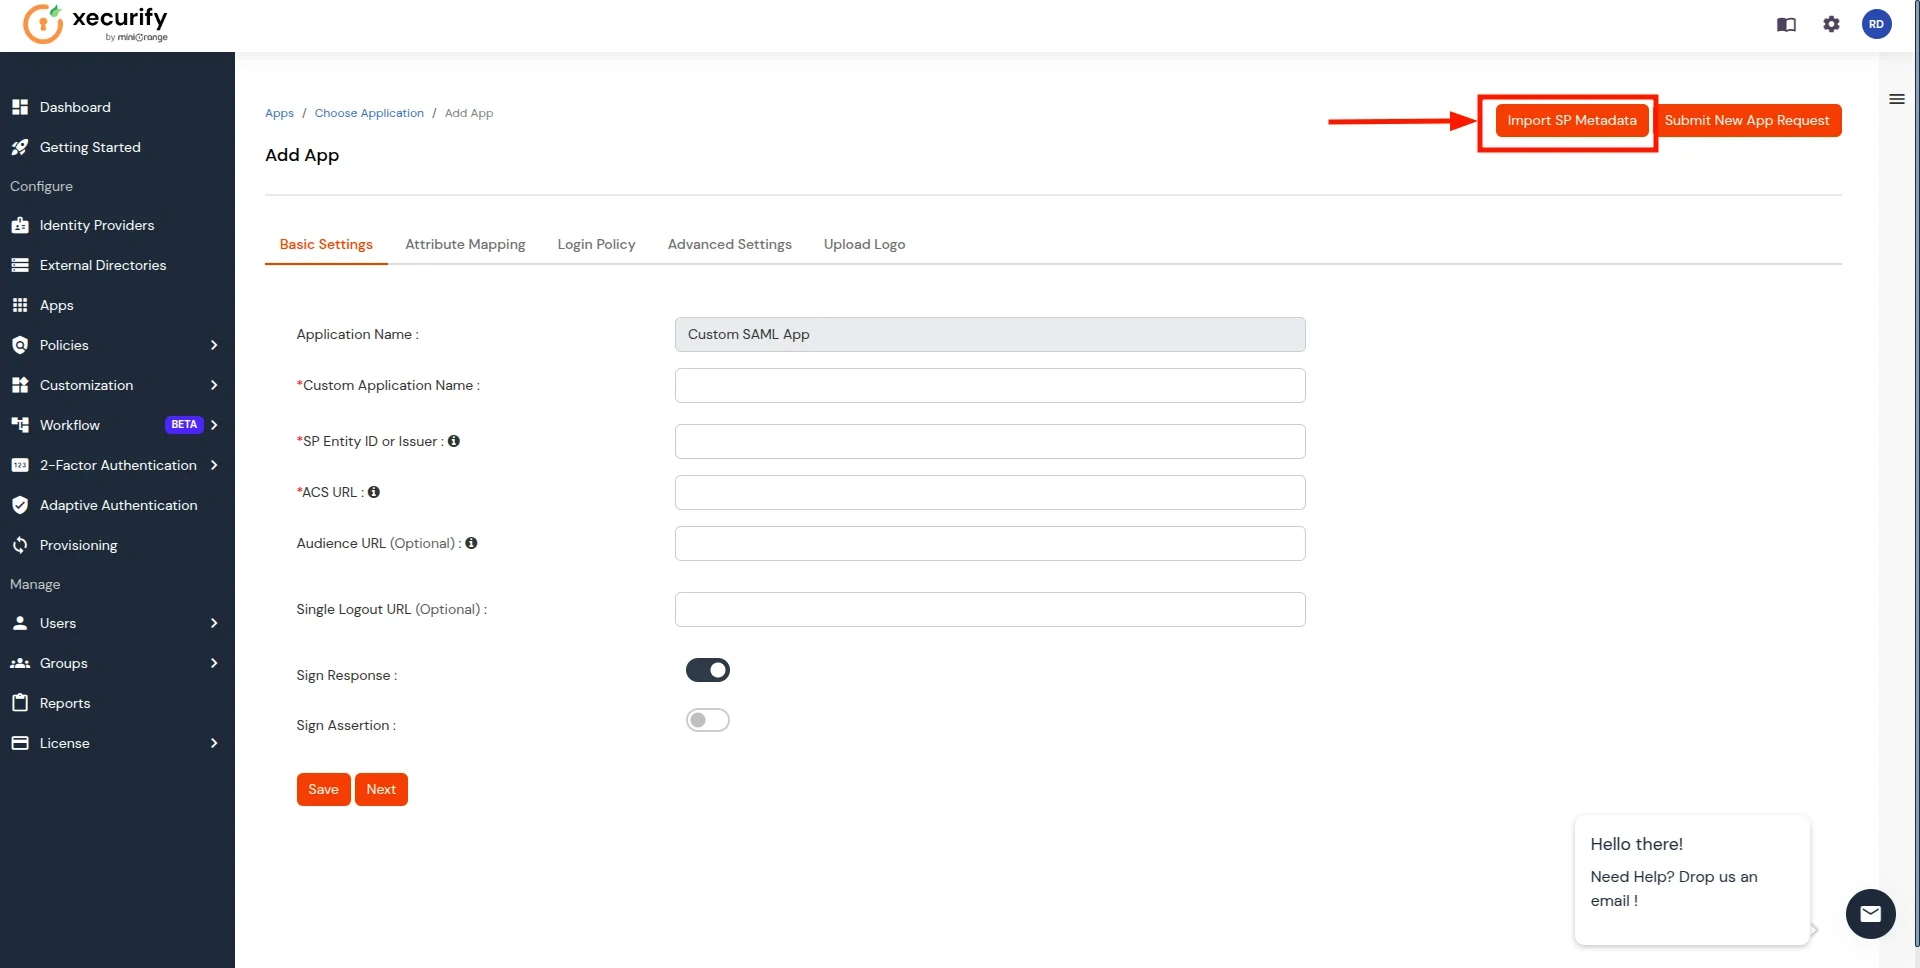Click inside the Custom Application Name field

click(x=989, y=385)
